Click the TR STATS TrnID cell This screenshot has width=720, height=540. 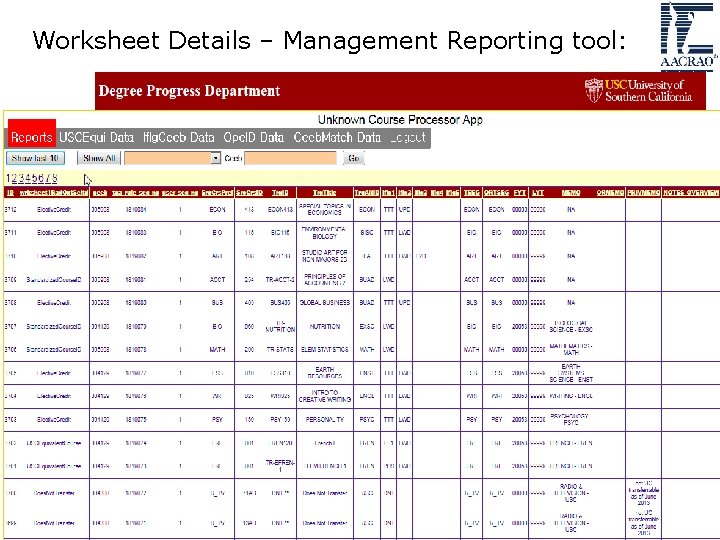(x=280, y=349)
